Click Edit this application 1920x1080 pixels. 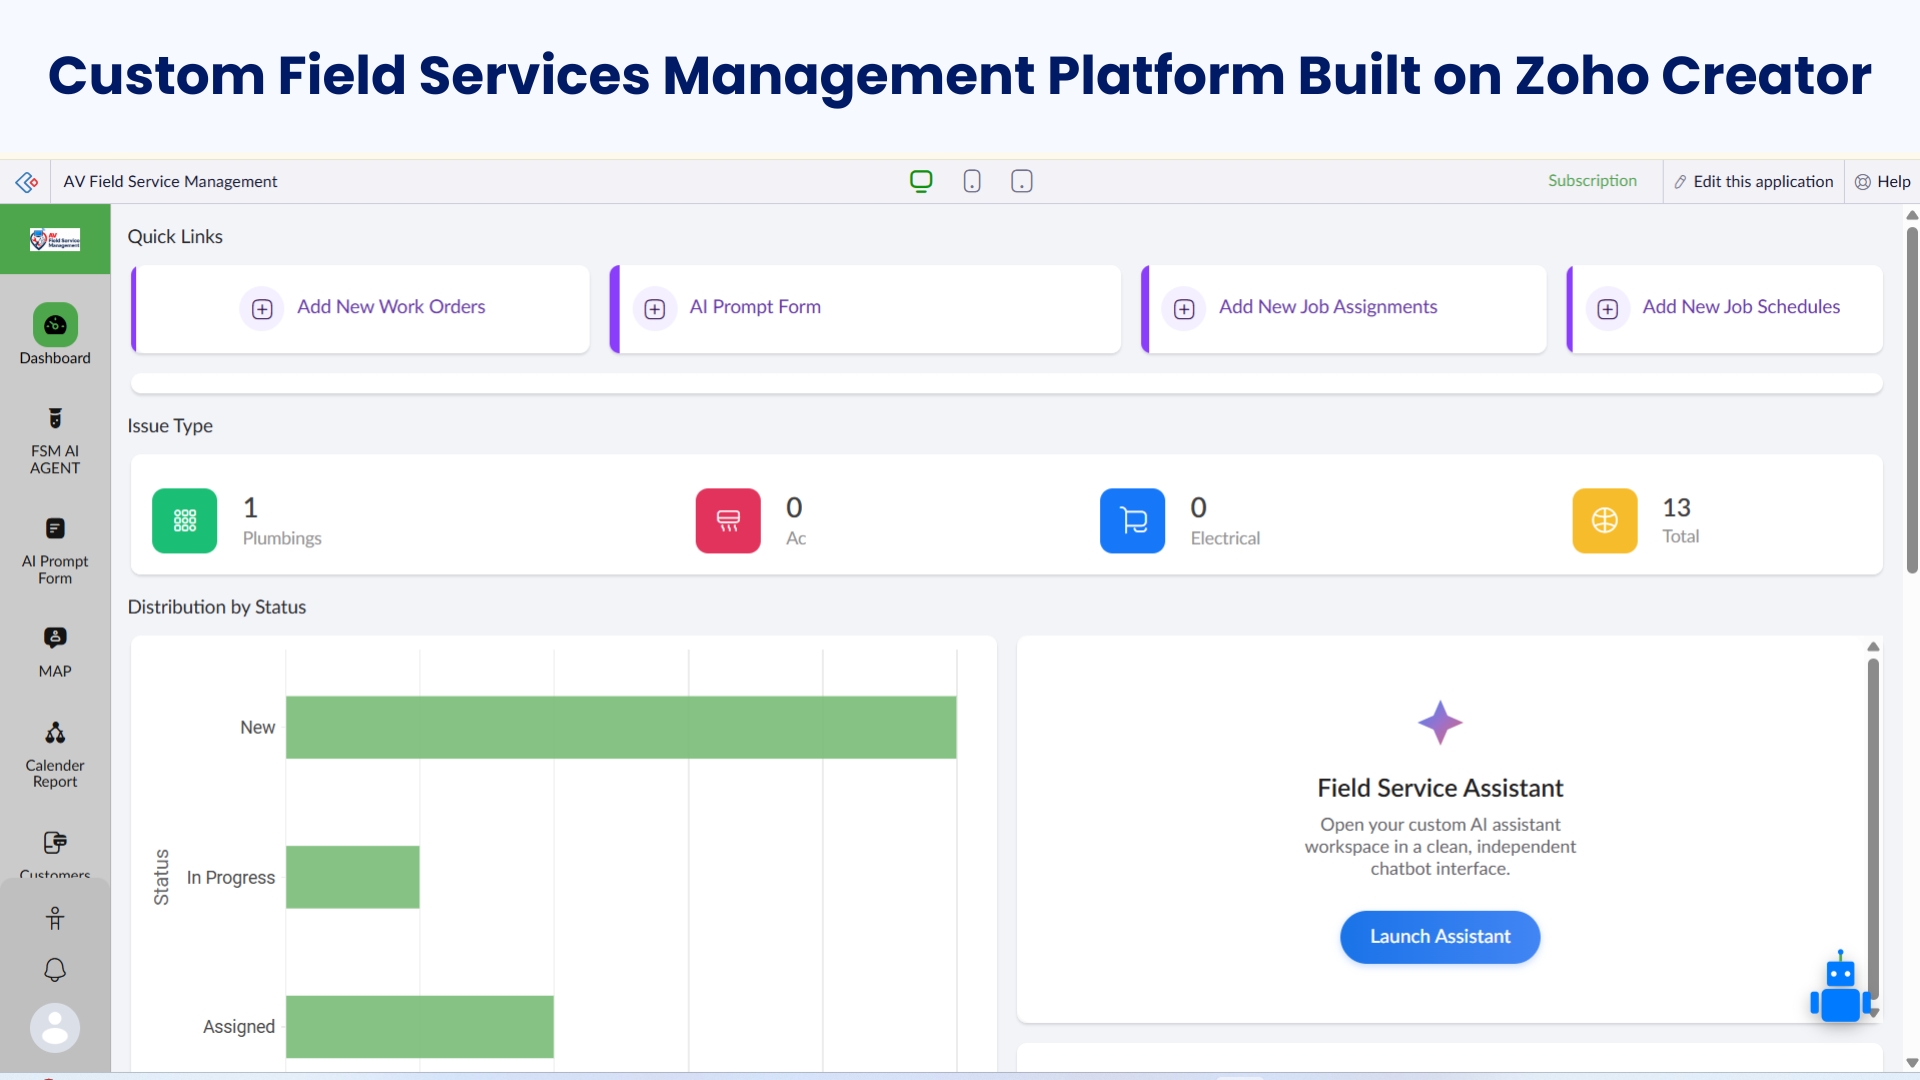[1754, 182]
